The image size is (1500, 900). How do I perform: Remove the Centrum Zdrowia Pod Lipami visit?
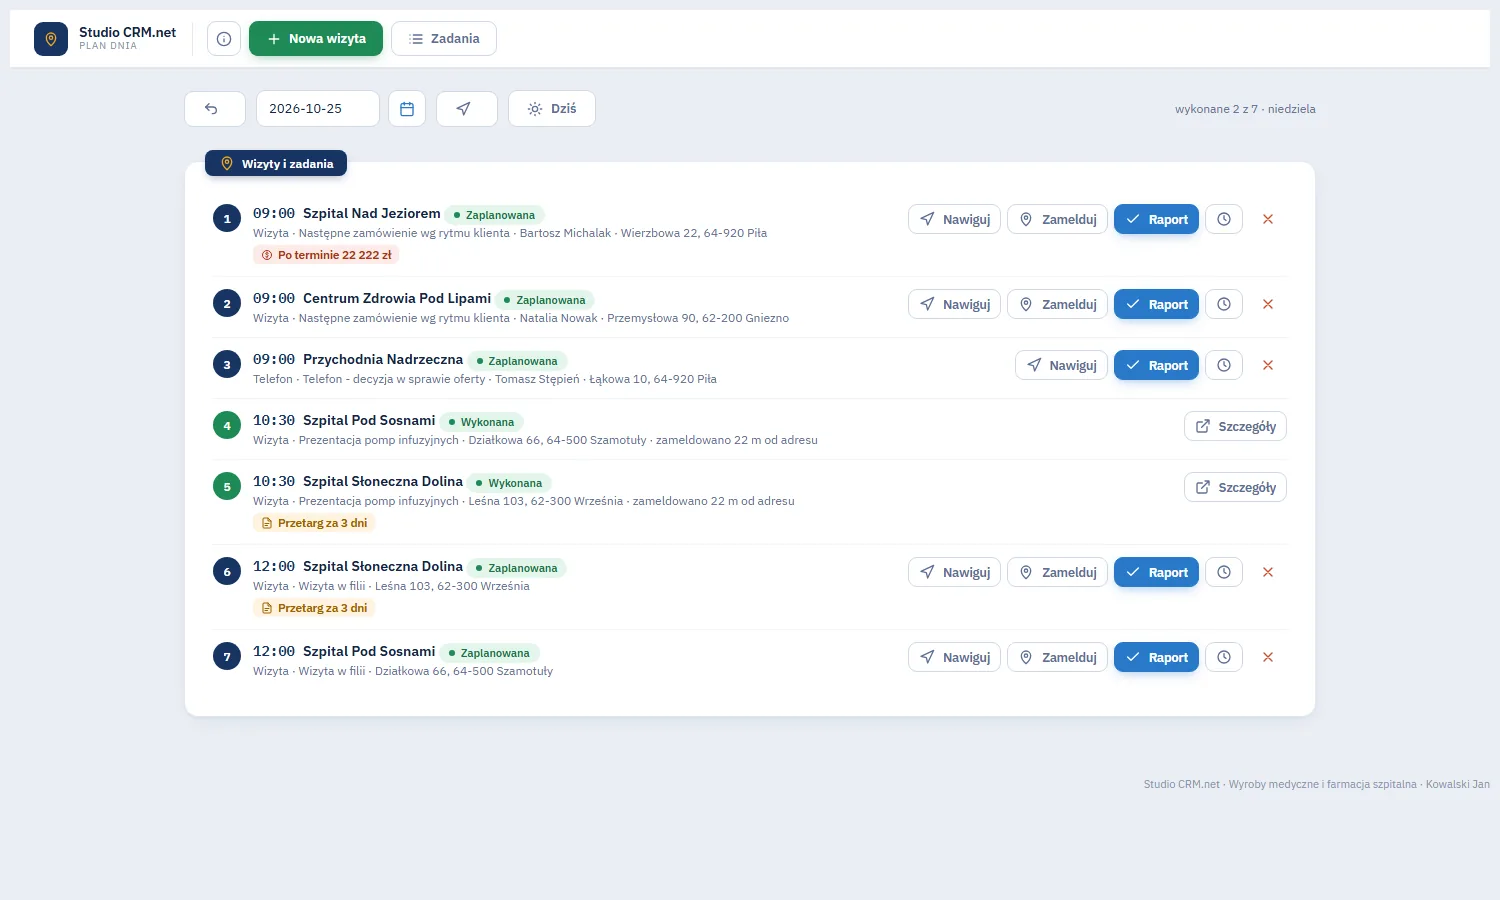[1268, 304]
